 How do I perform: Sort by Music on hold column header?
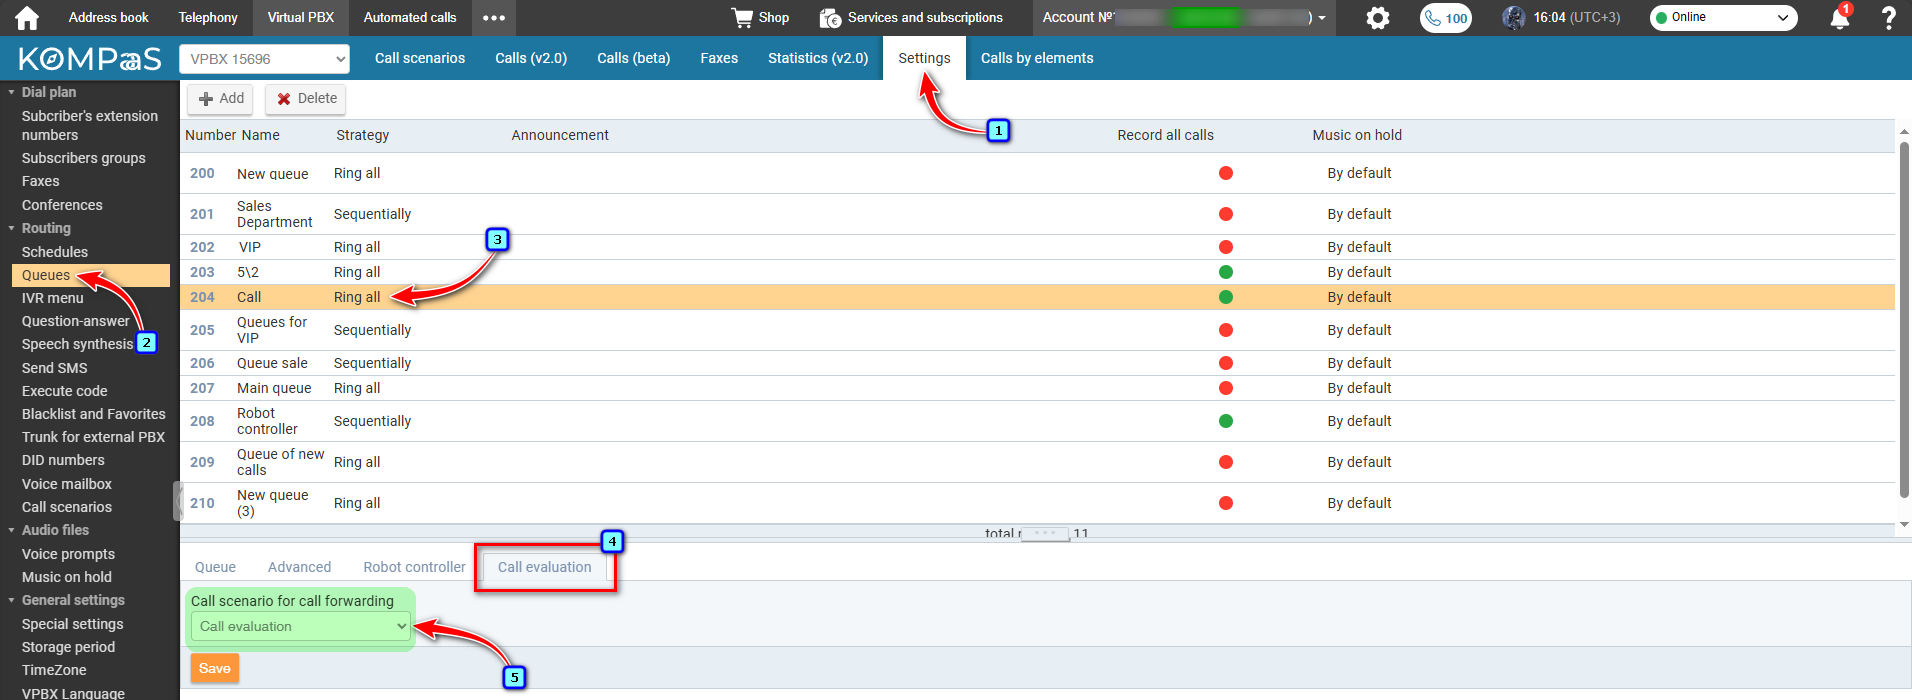[x=1357, y=135]
